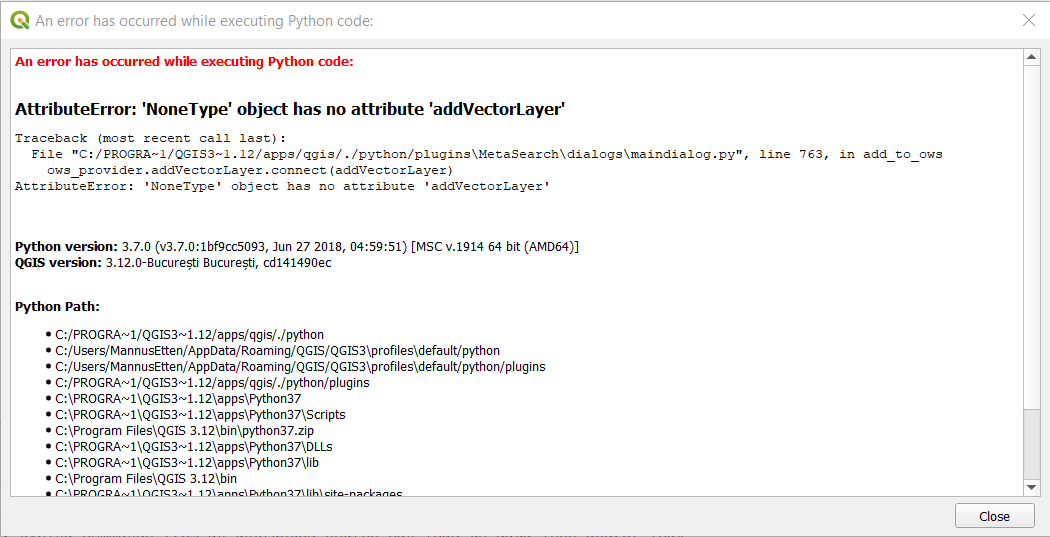Click path ending in 'Python37\lib'

pos(187,463)
